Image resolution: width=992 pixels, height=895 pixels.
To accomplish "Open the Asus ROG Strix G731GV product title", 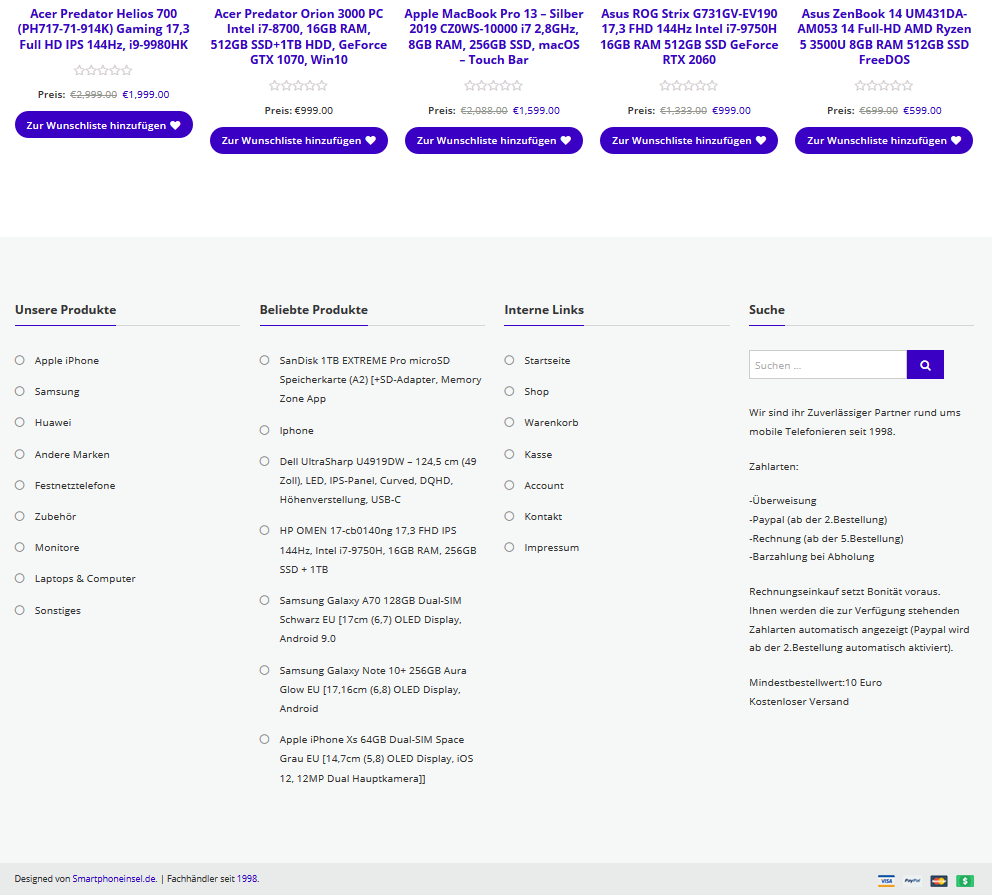I will (689, 37).
